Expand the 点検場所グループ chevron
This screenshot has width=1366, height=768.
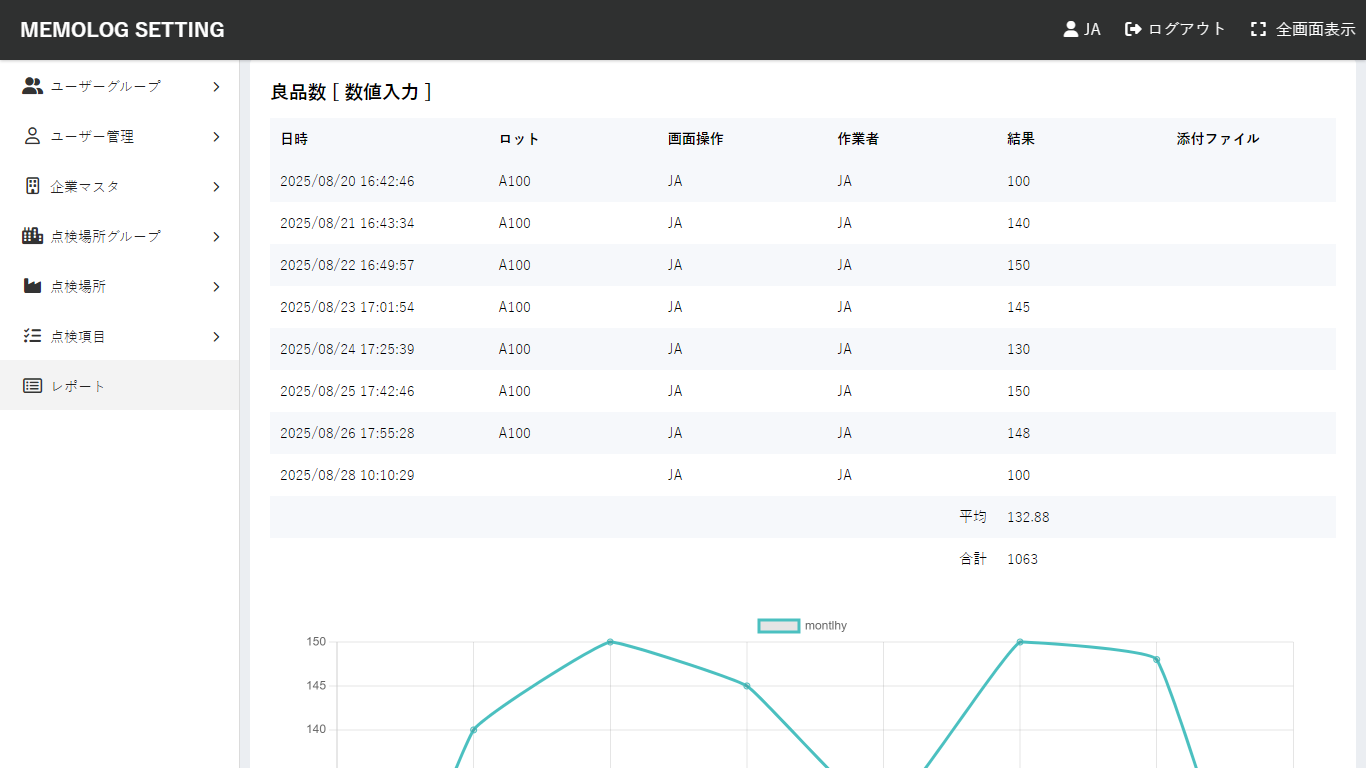click(216, 237)
